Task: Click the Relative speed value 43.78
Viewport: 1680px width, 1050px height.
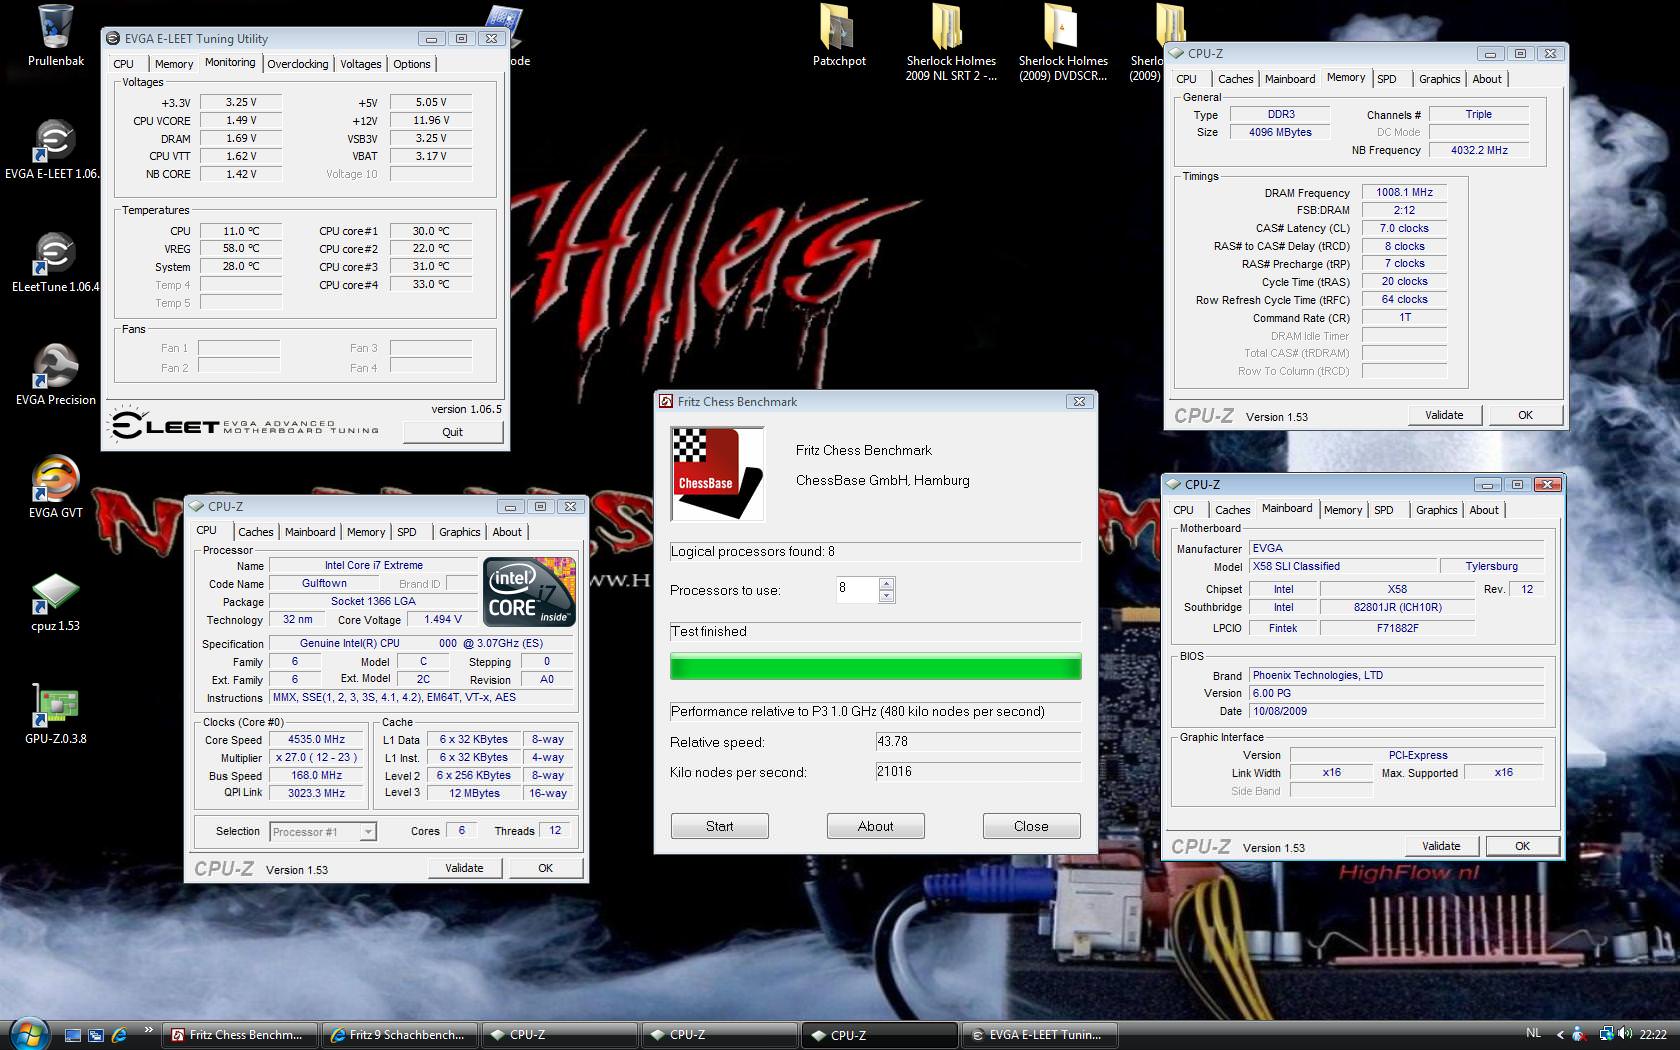Action: 978,742
